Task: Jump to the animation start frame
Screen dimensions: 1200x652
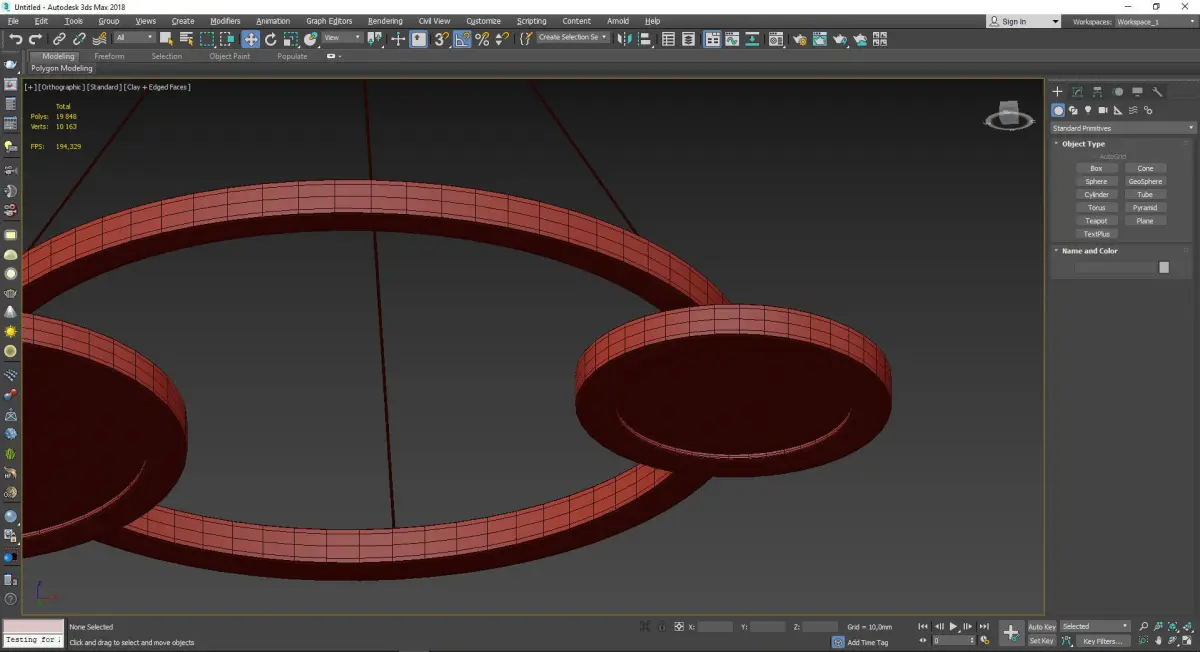Action: [923, 626]
